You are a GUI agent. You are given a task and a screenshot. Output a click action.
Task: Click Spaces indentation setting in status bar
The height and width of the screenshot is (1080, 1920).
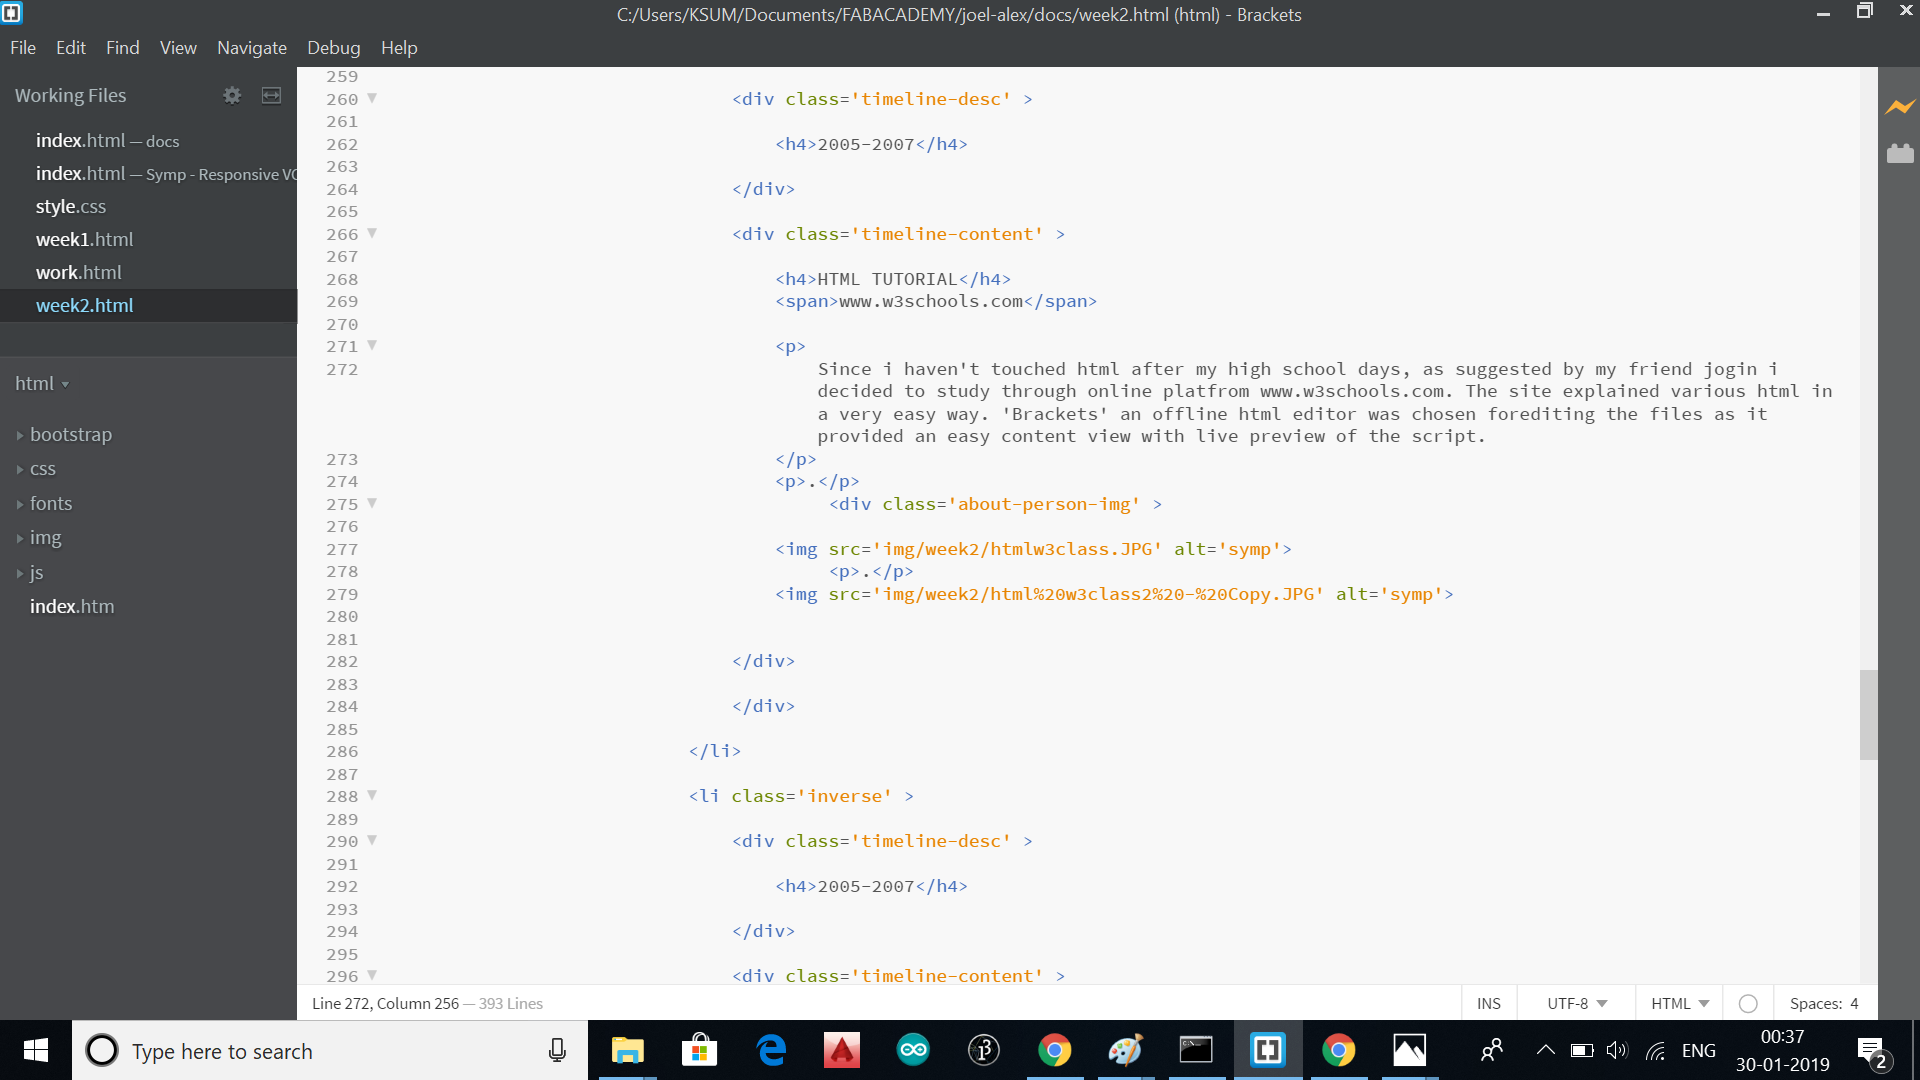point(1823,1003)
